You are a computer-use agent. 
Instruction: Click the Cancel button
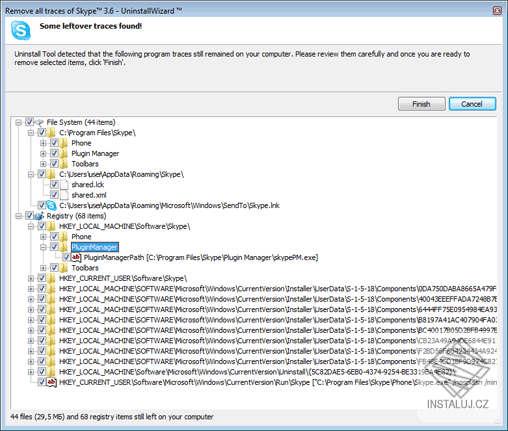(472, 104)
